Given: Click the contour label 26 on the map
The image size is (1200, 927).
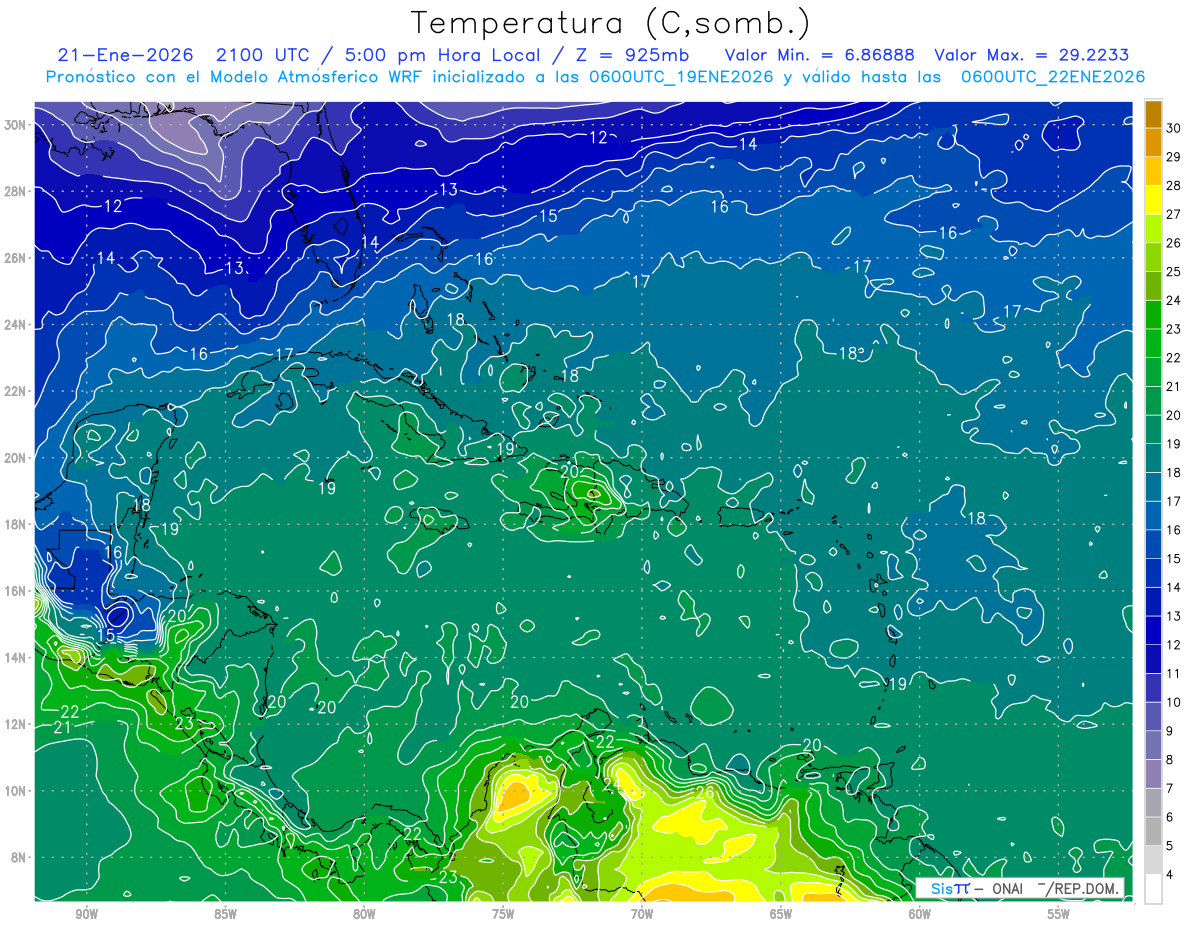Looking at the screenshot, I should point(704,792).
